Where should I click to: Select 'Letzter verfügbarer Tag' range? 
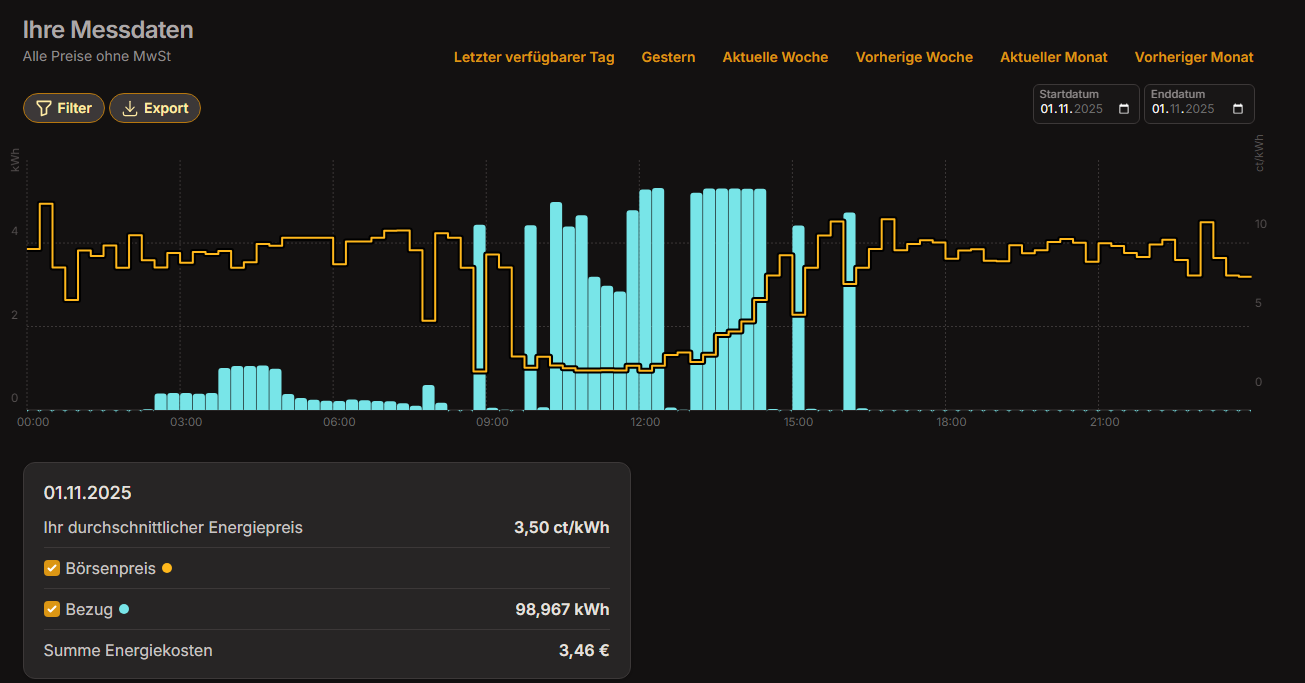pos(534,57)
